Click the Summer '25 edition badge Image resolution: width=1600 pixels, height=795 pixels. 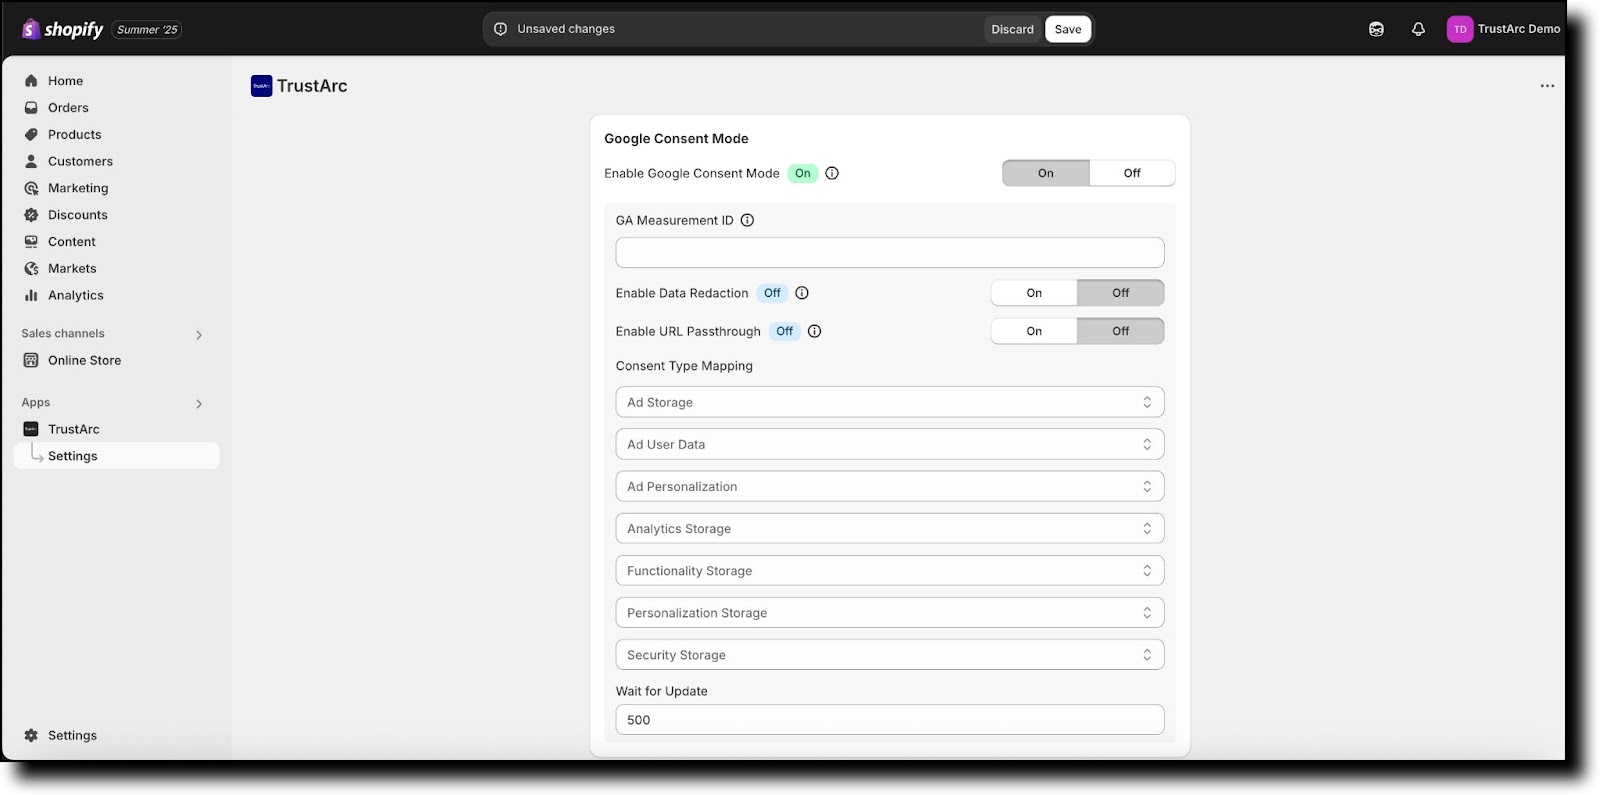coord(147,30)
